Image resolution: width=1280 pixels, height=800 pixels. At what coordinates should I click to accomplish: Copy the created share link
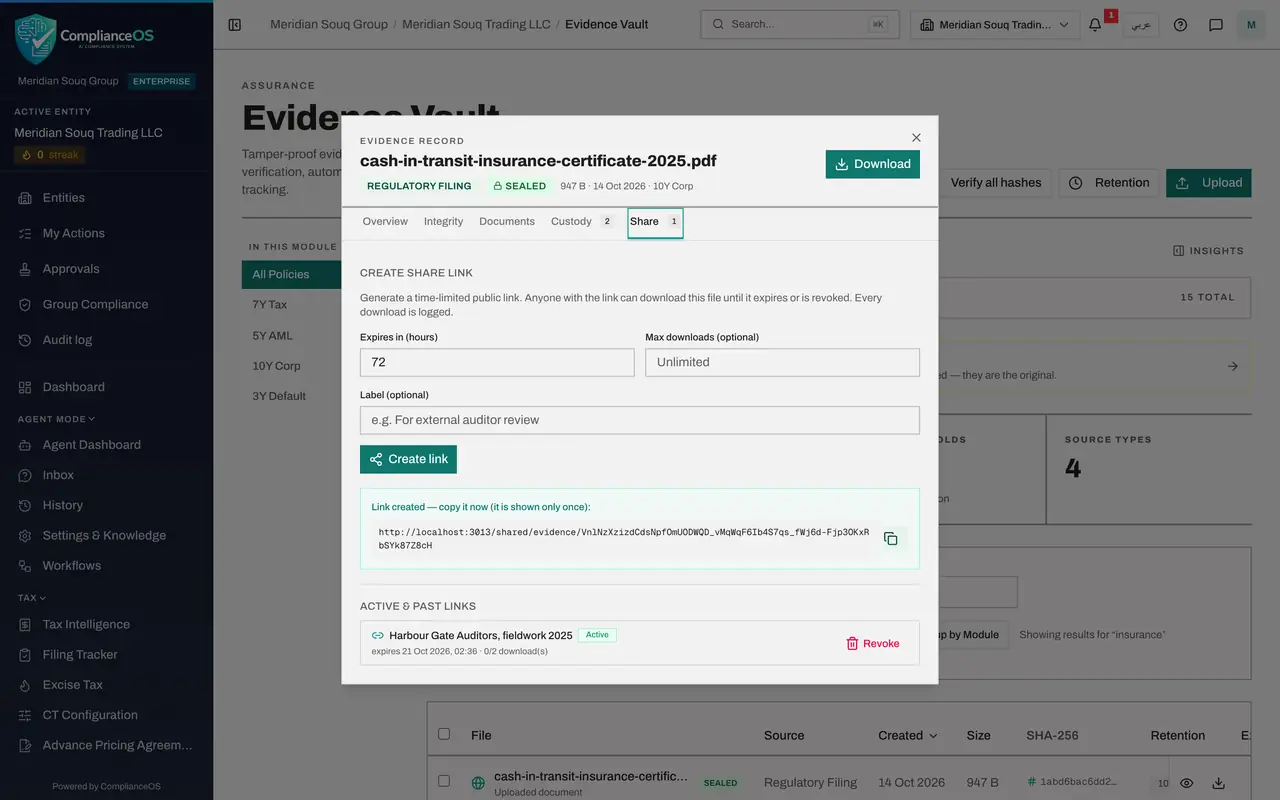coord(890,538)
